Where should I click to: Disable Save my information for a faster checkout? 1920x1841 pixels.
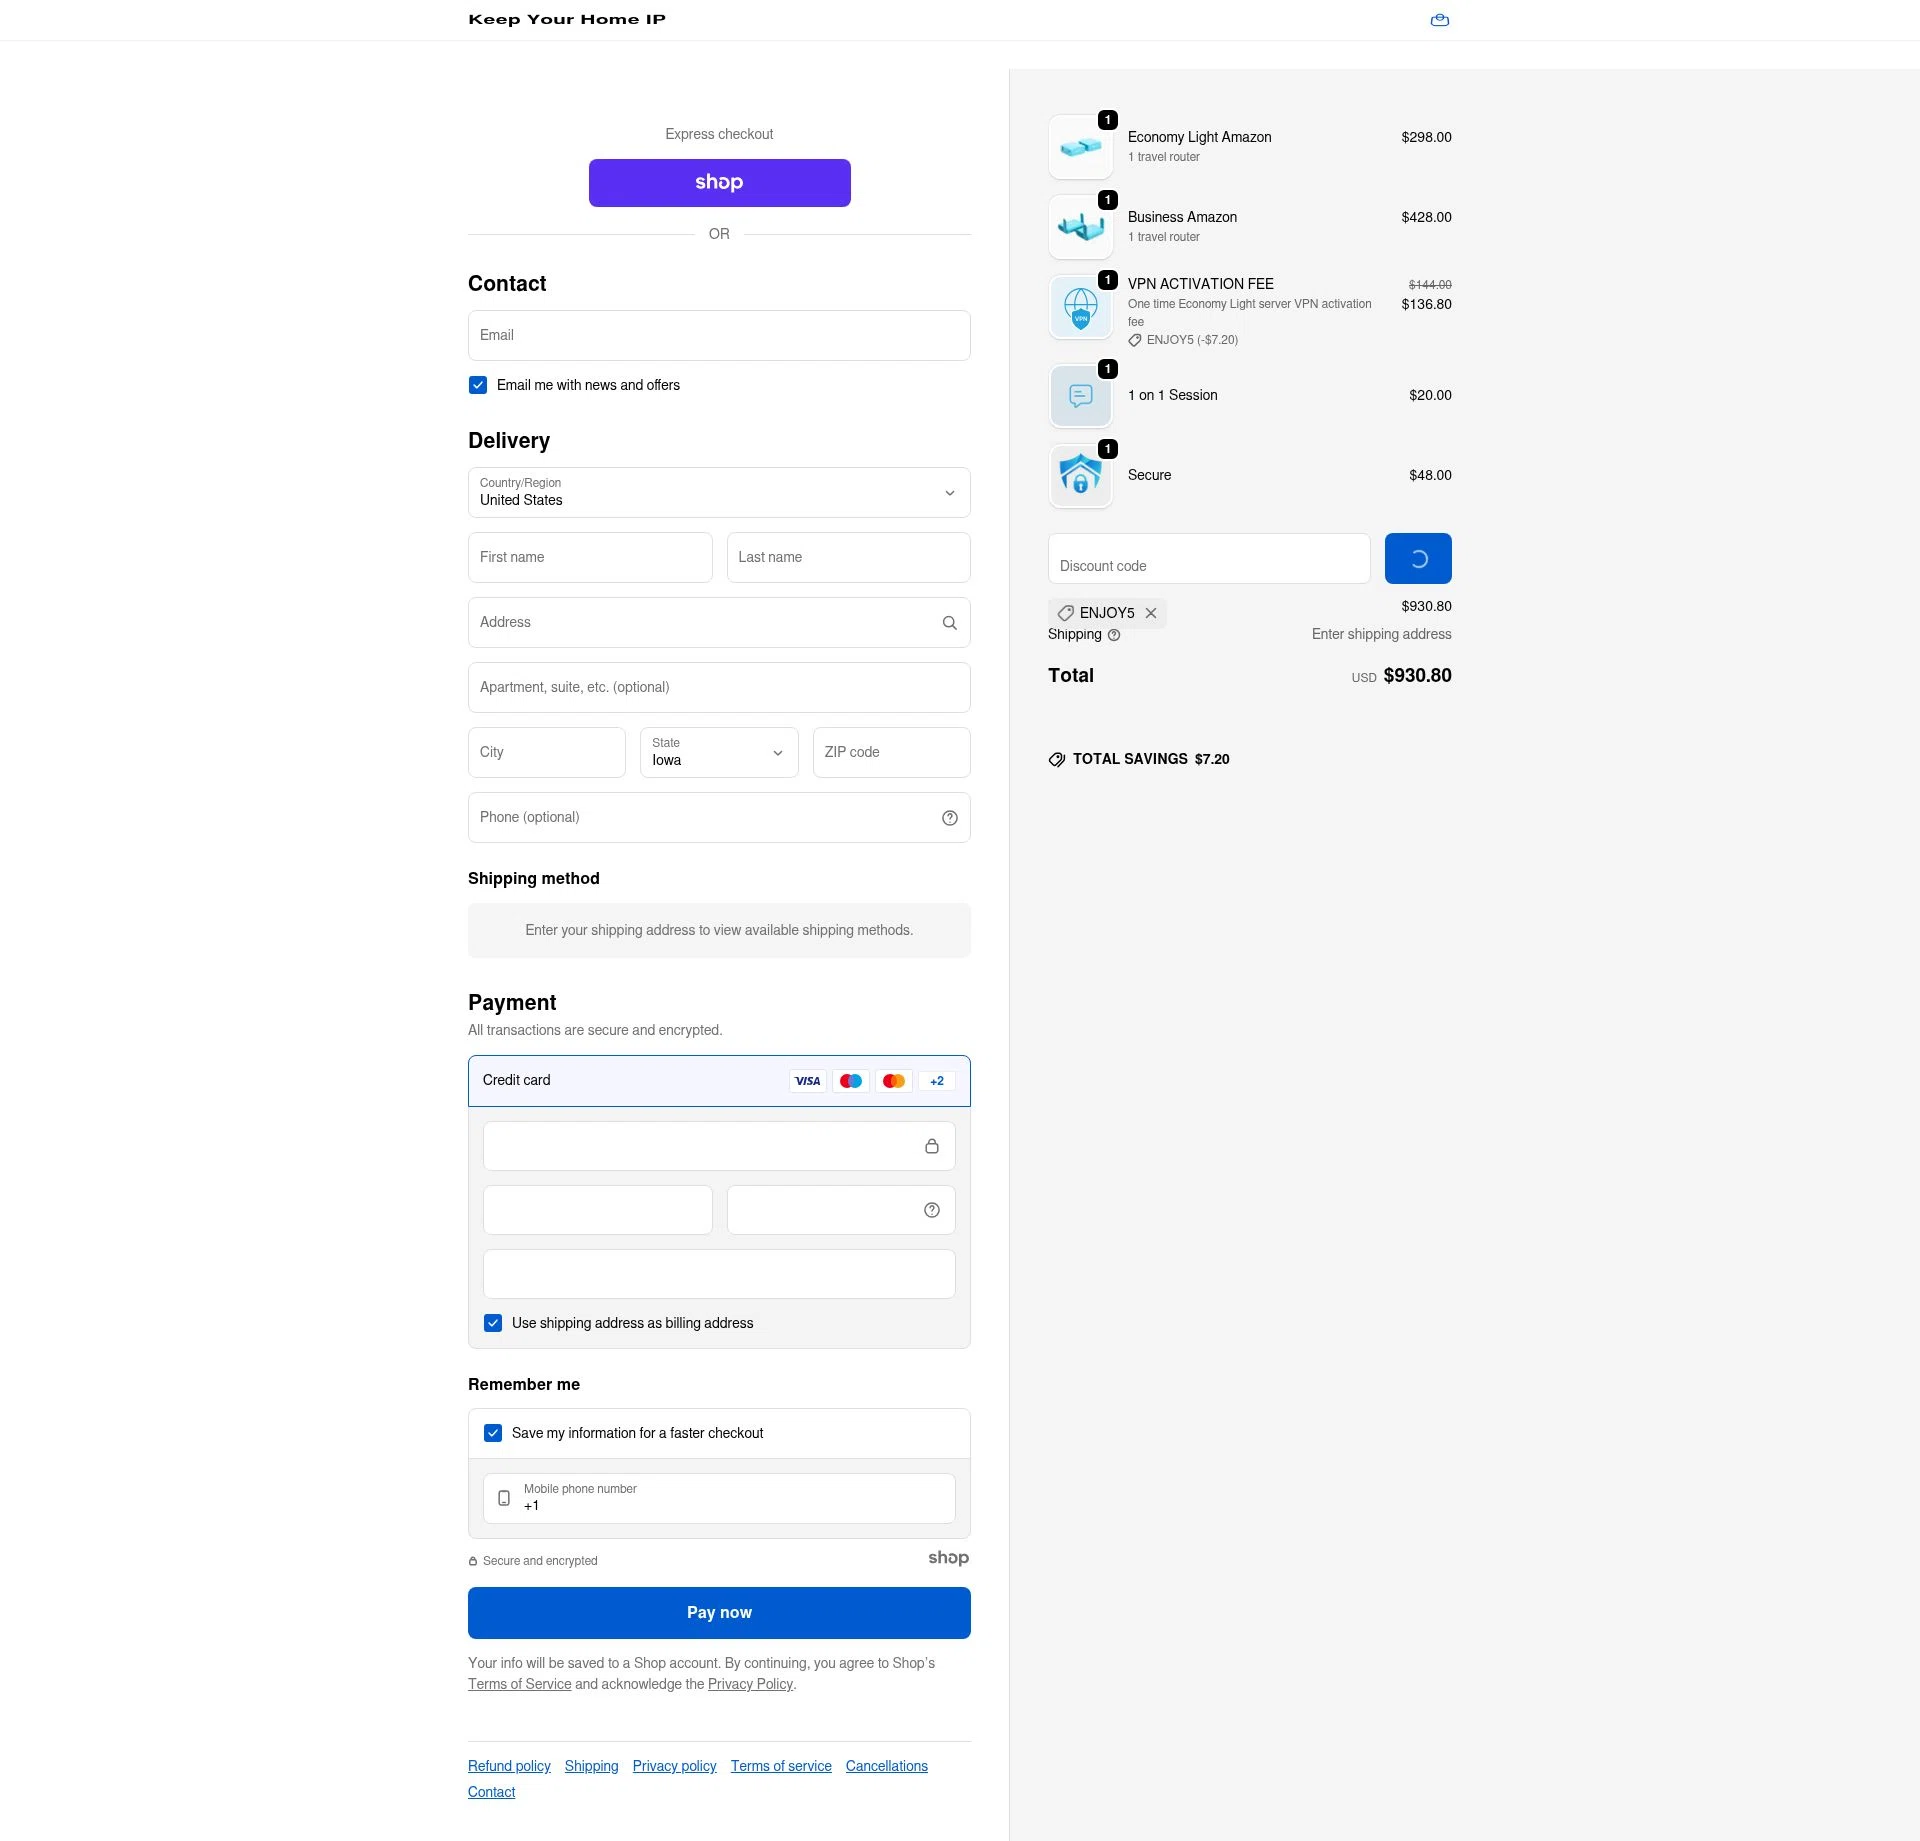coord(492,1432)
